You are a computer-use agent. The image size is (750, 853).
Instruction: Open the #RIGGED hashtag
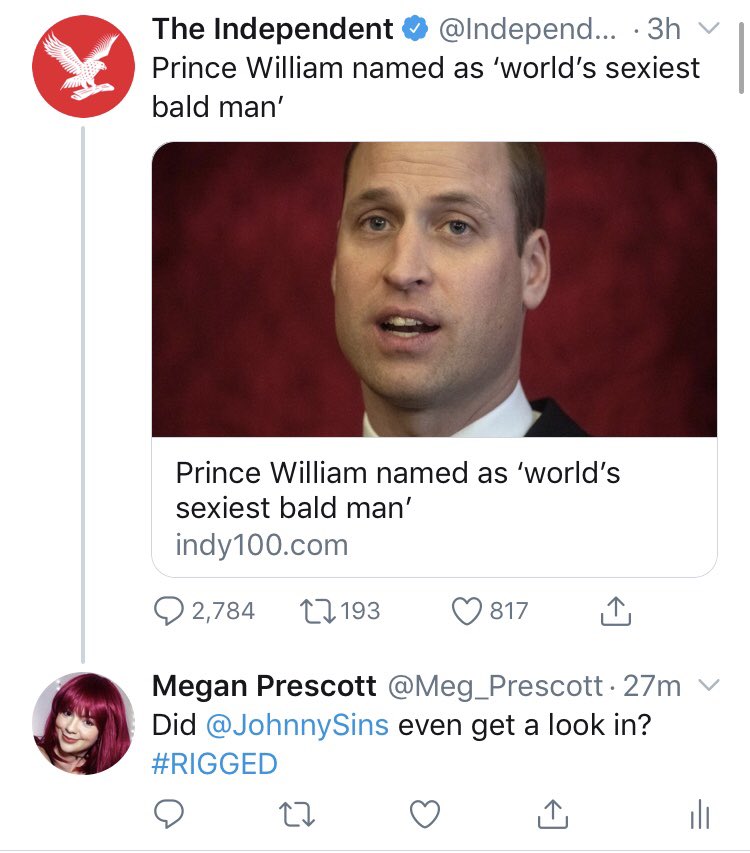(215, 763)
